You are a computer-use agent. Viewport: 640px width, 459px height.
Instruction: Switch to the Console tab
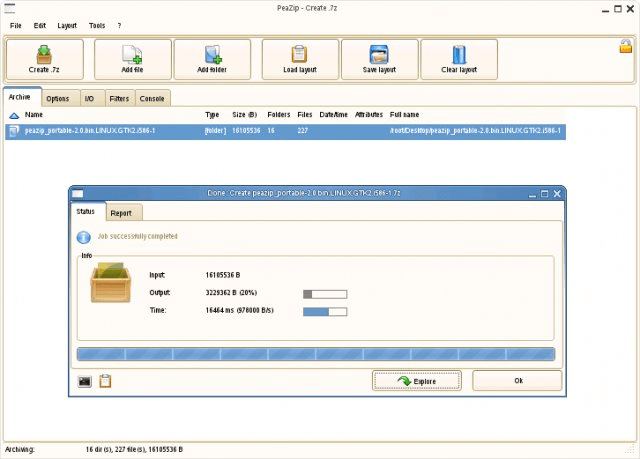(153, 98)
